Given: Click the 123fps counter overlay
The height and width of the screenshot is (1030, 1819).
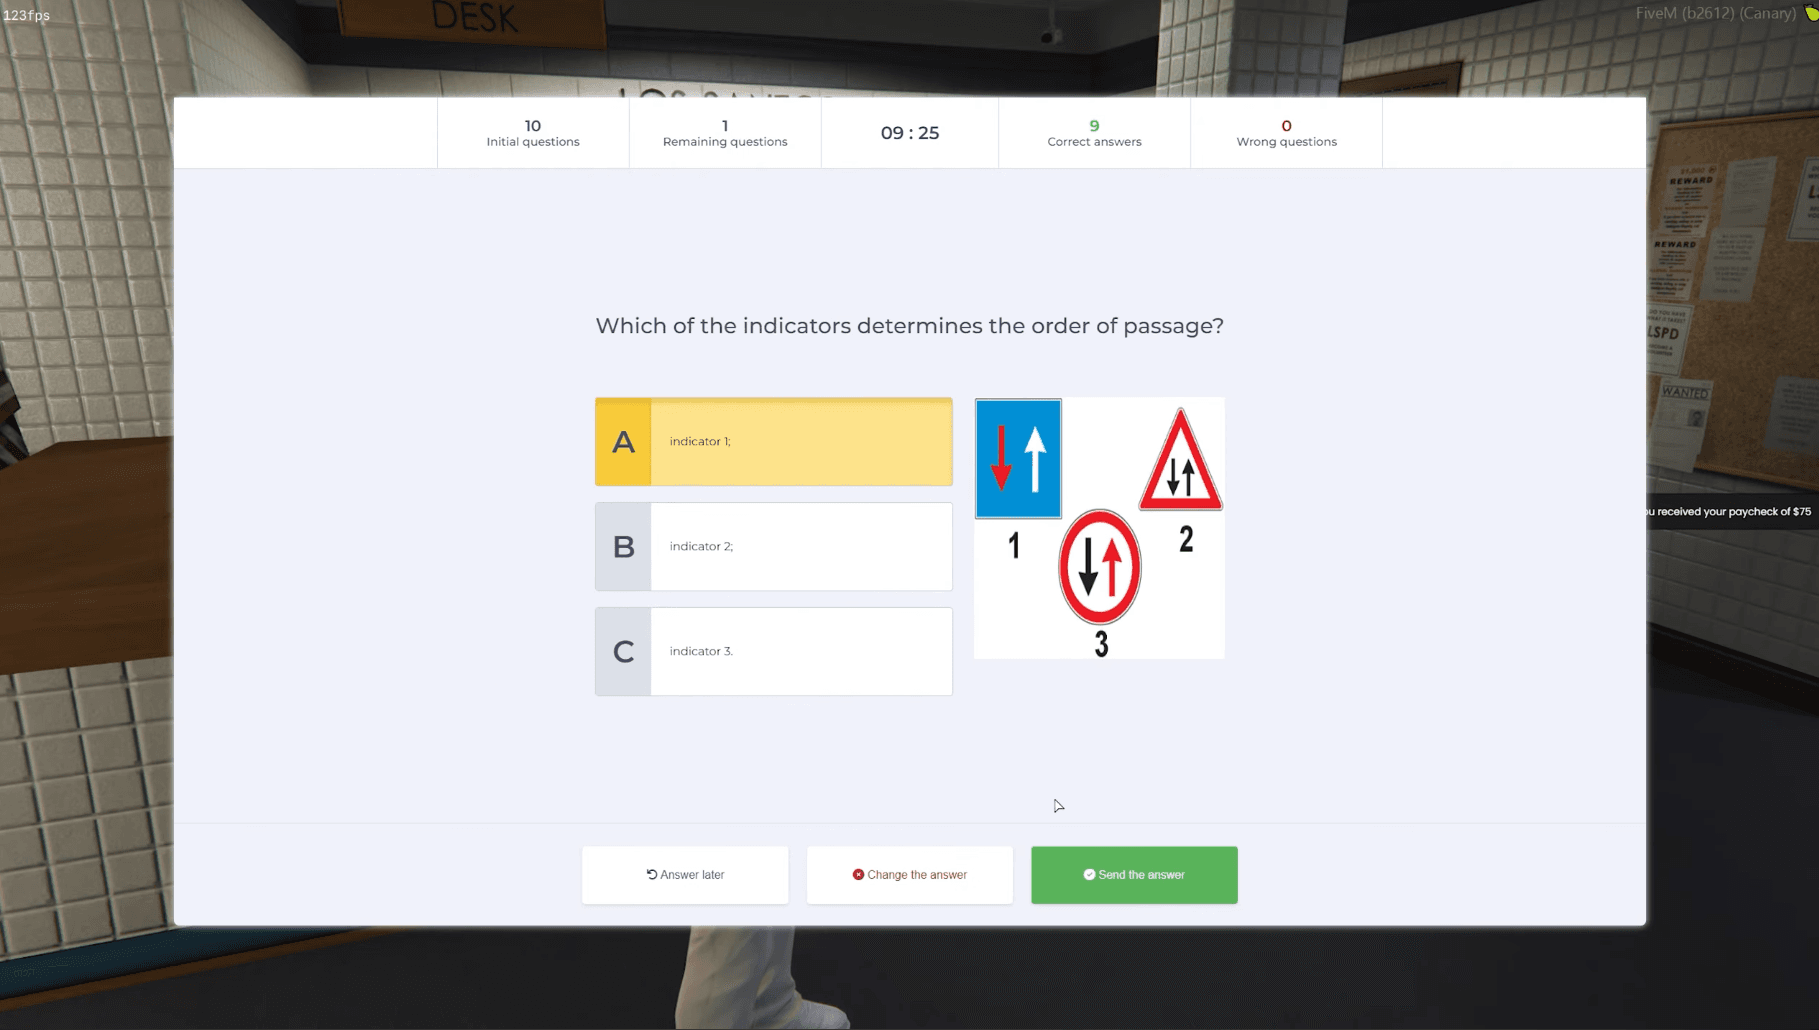Looking at the screenshot, I should [27, 15].
